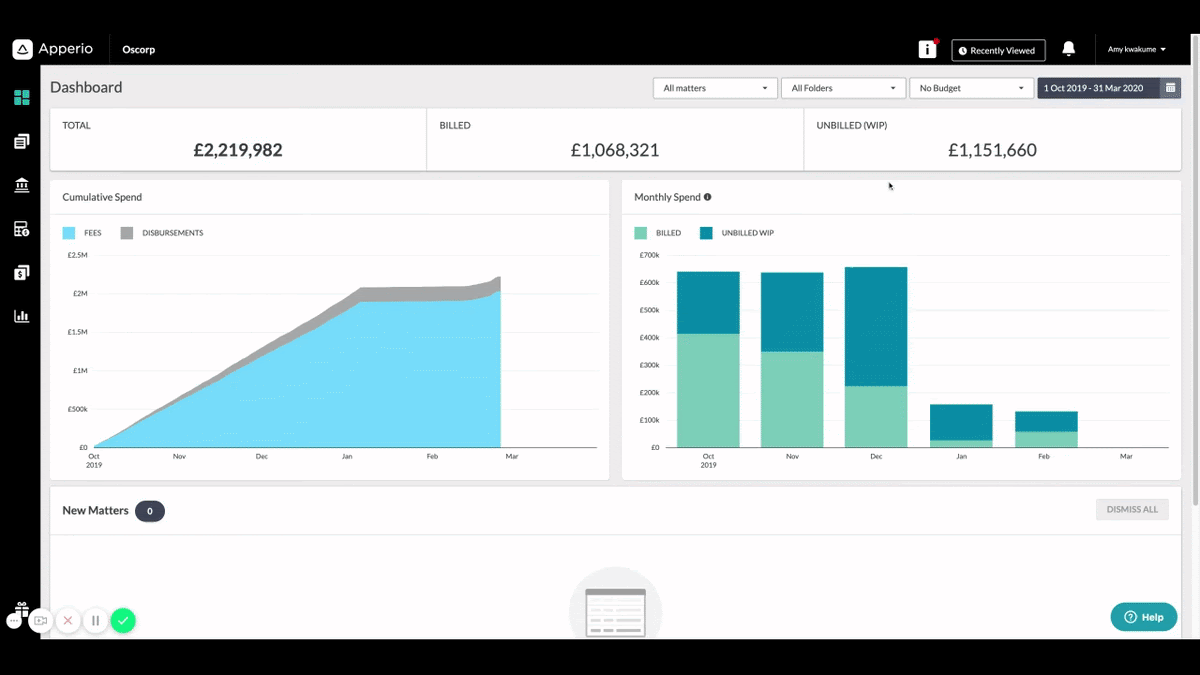Expand the All matters dropdown

click(715, 88)
